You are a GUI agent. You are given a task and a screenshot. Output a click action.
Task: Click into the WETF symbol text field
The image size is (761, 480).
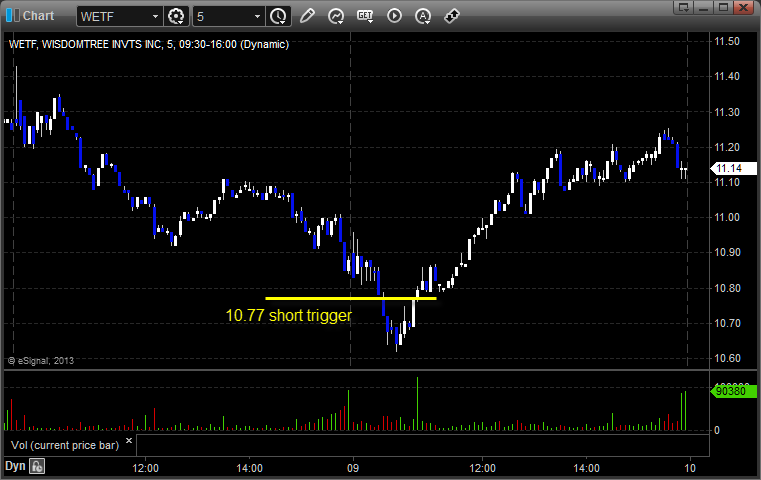pos(114,17)
